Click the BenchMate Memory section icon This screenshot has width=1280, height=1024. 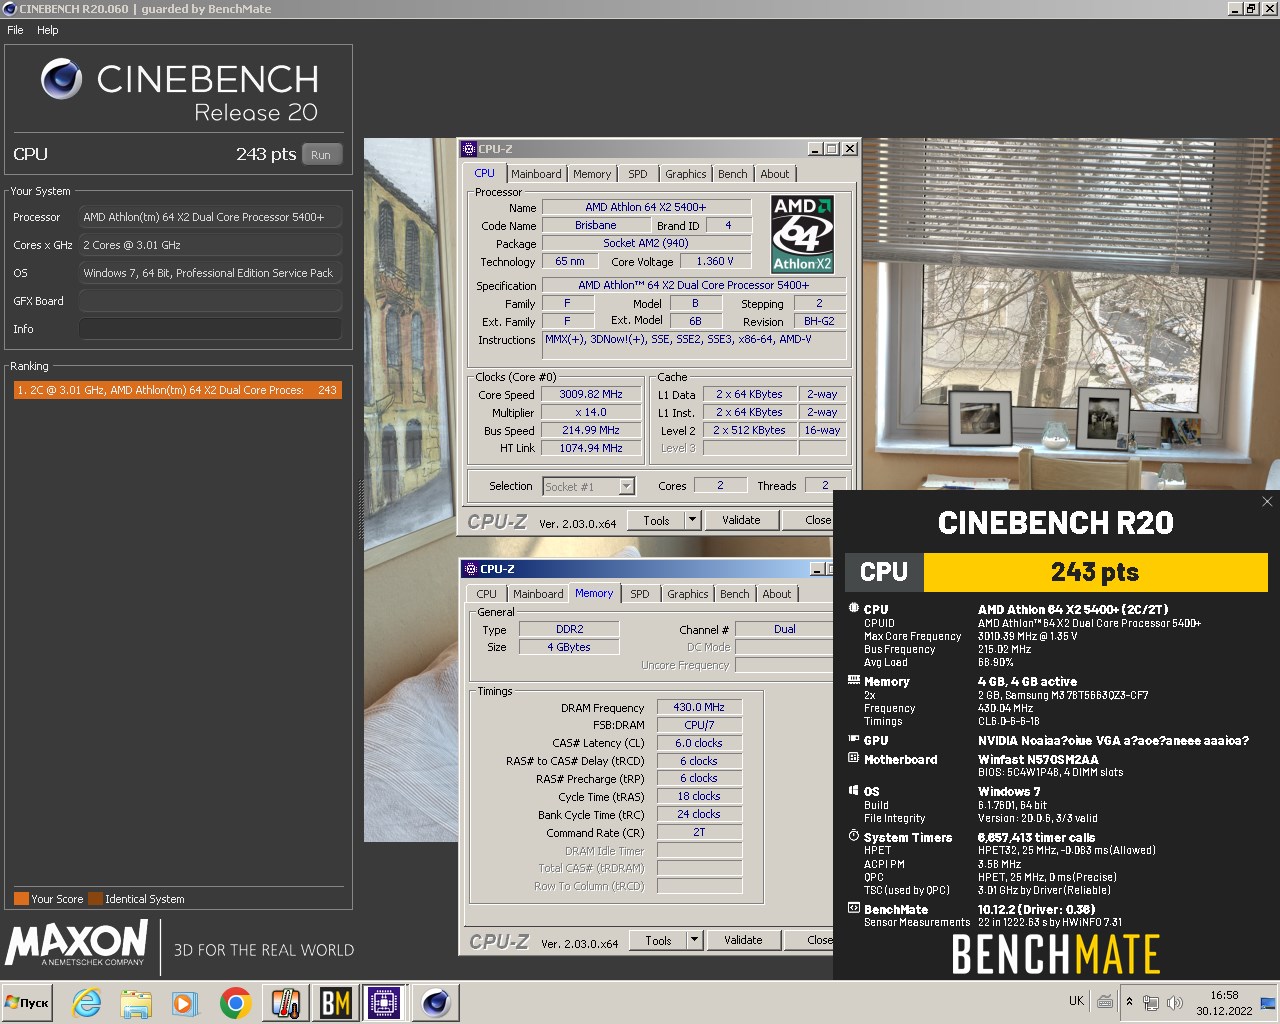pos(854,680)
